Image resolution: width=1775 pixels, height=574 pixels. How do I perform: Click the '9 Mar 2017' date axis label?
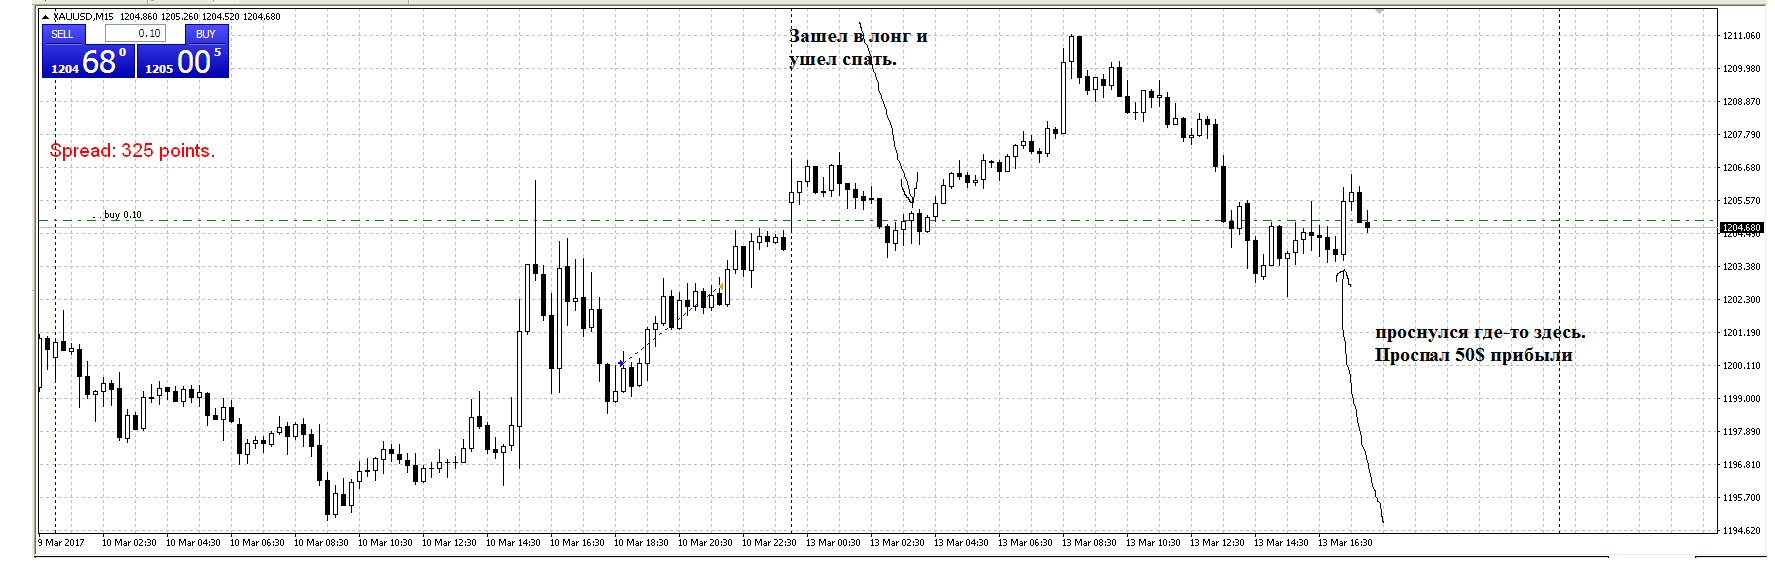pos(62,543)
